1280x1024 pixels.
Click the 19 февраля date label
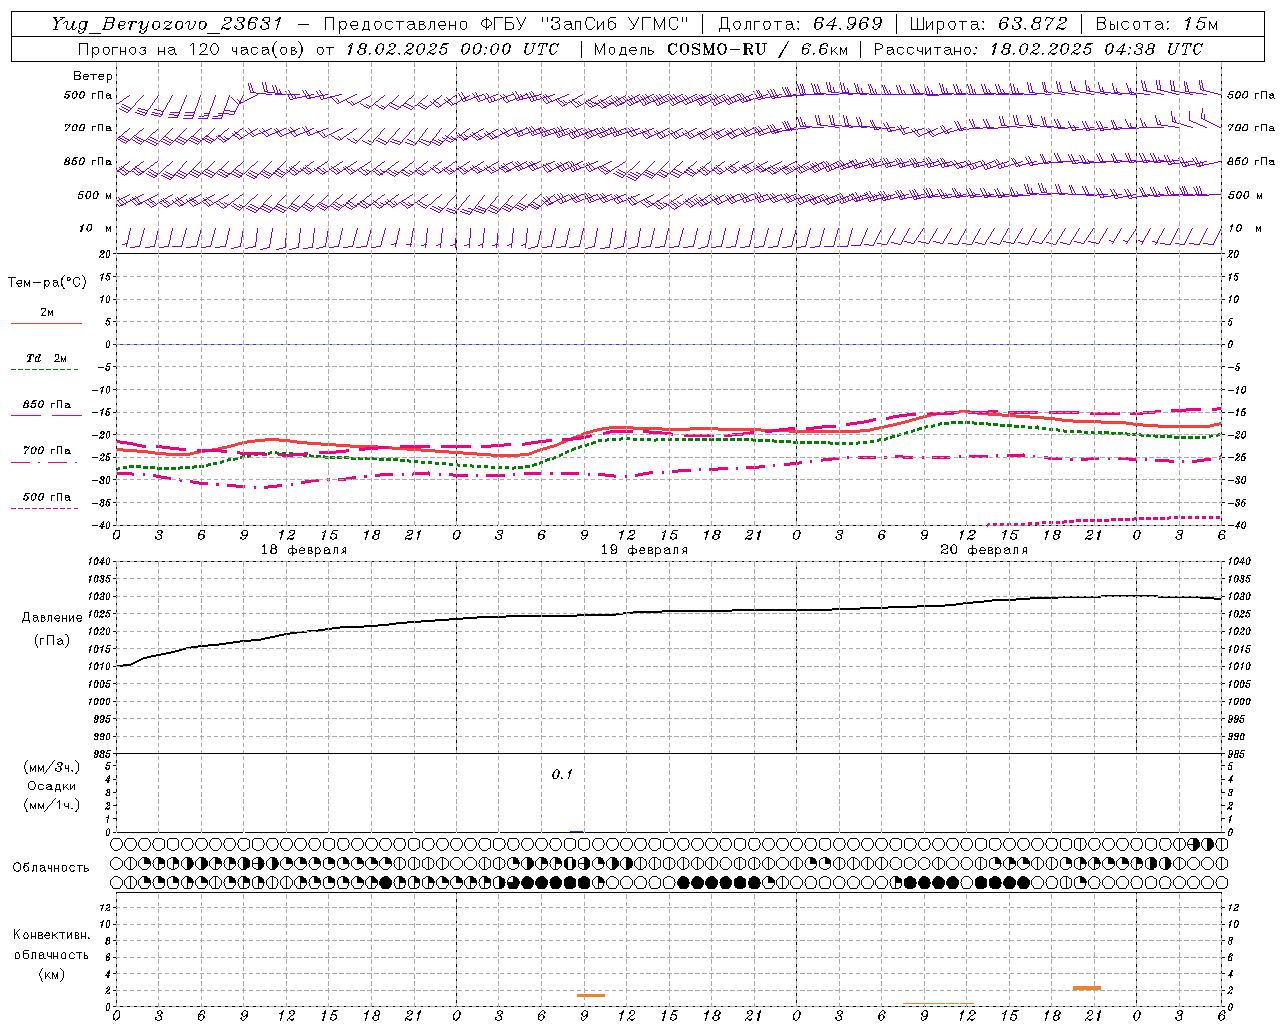tap(644, 550)
